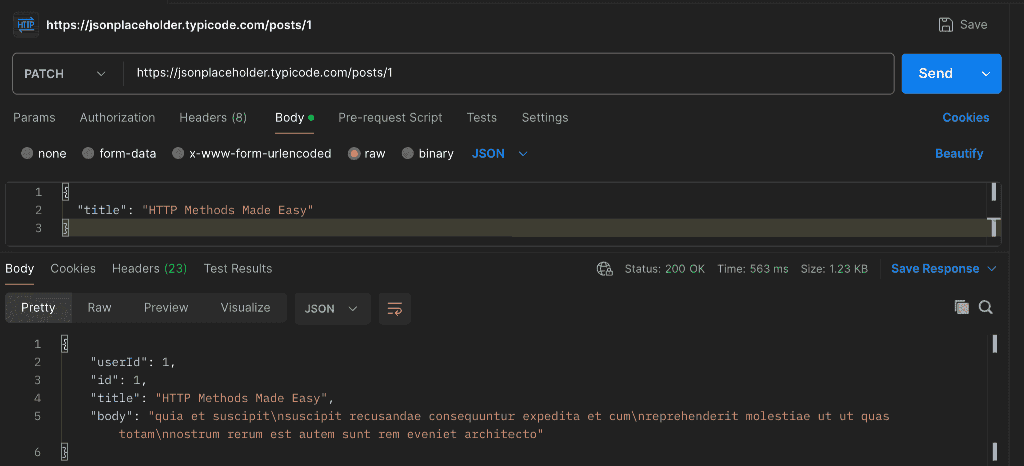Select the none body type radio
The height and width of the screenshot is (466, 1024).
coord(27,153)
